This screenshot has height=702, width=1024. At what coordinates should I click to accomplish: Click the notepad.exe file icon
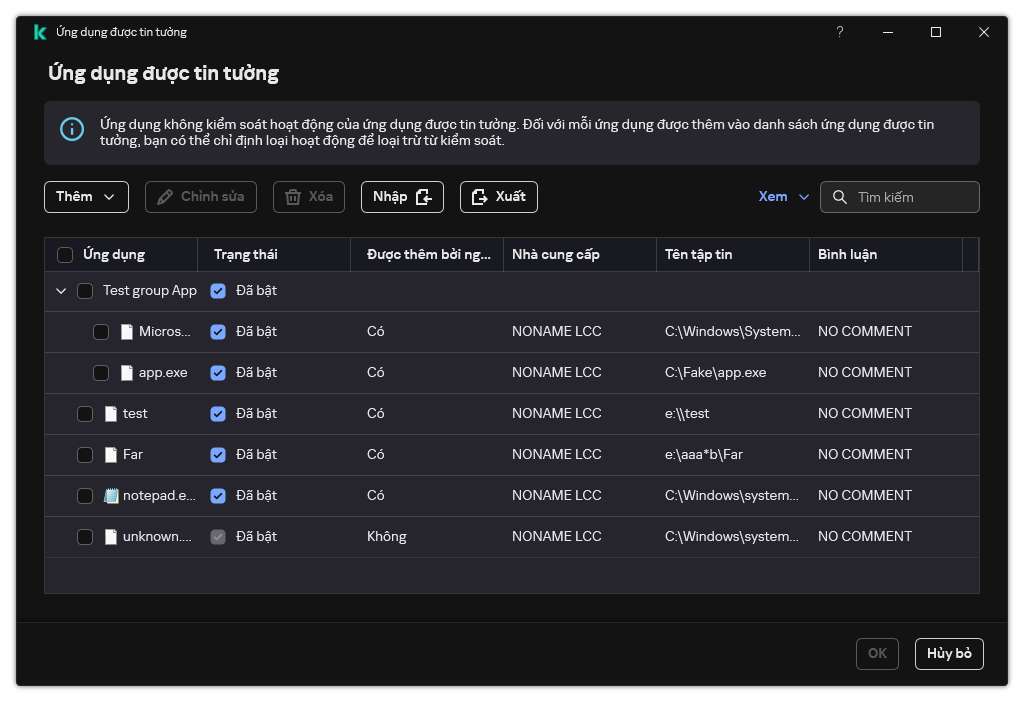tap(111, 495)
